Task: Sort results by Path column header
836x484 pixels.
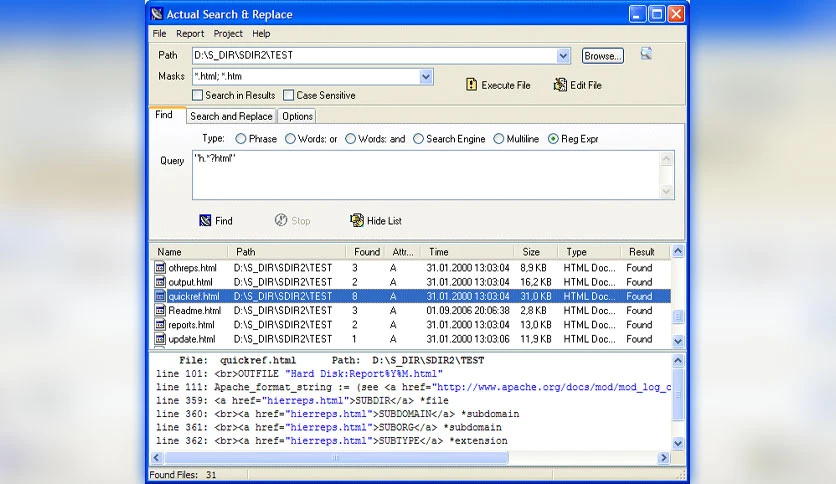Action: tap(287, 252)
